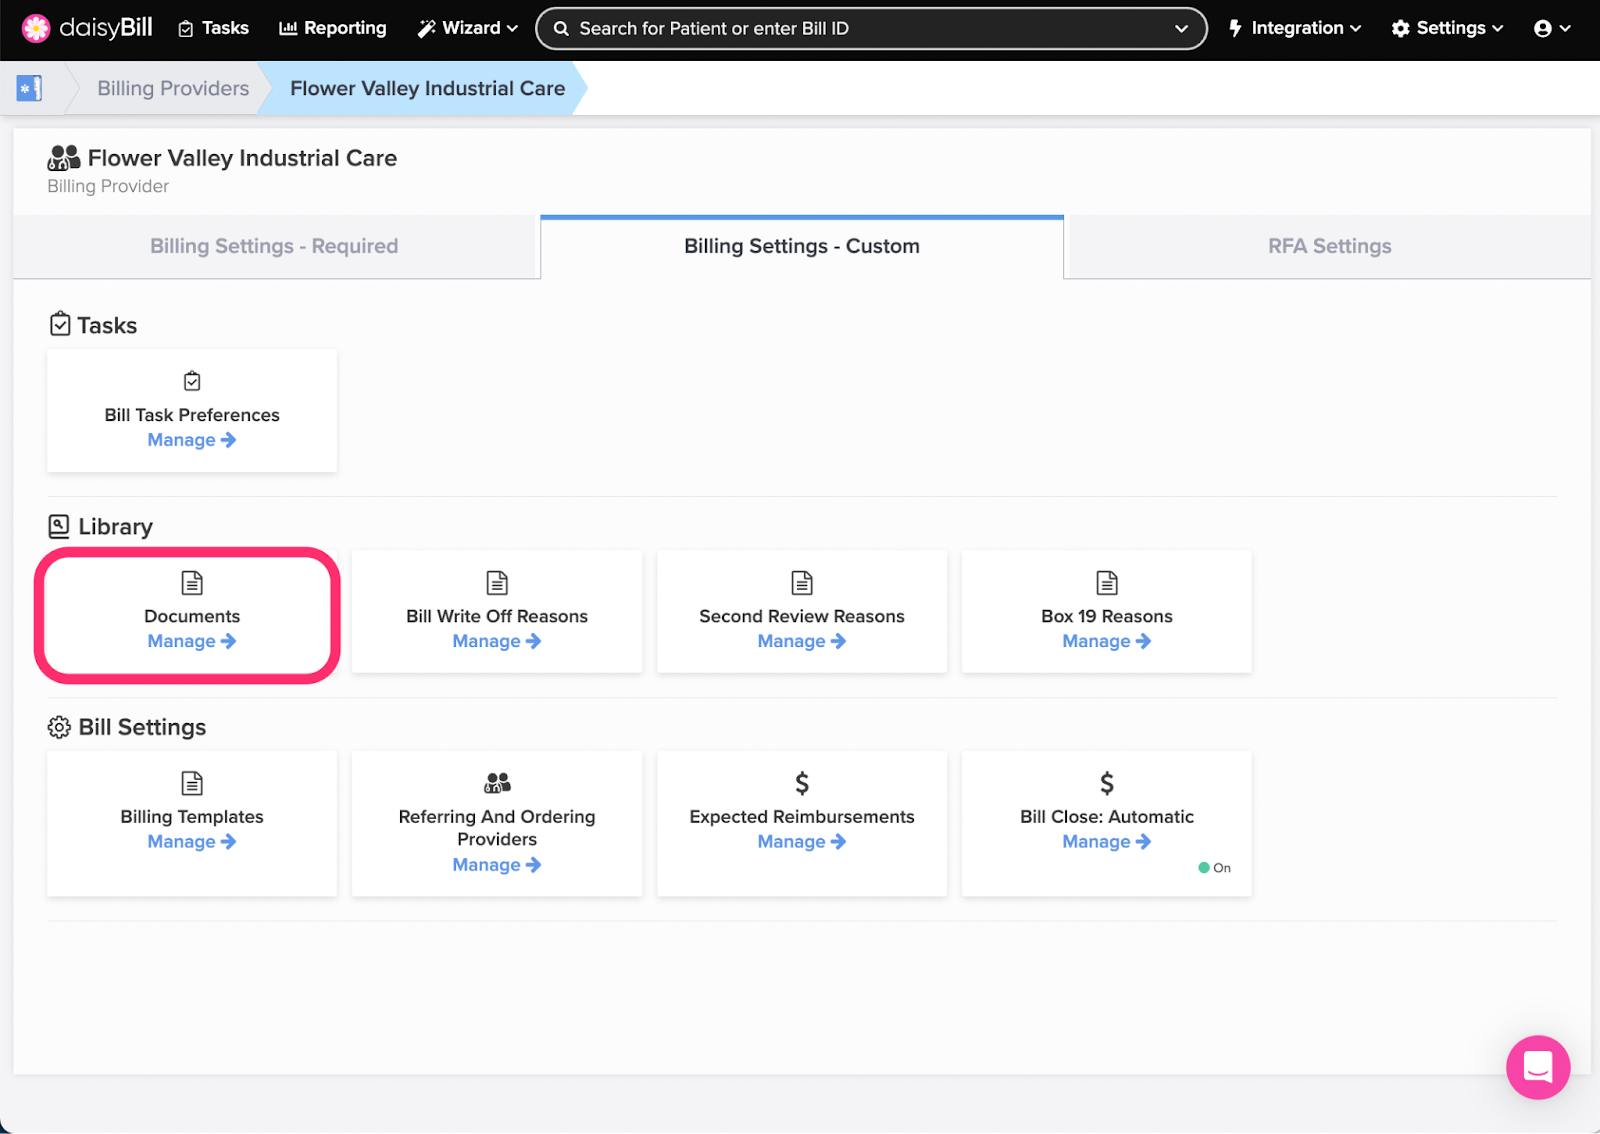
Task: Open the Tasks menu item
Action: pyautogui.click(x=213, y=28)
